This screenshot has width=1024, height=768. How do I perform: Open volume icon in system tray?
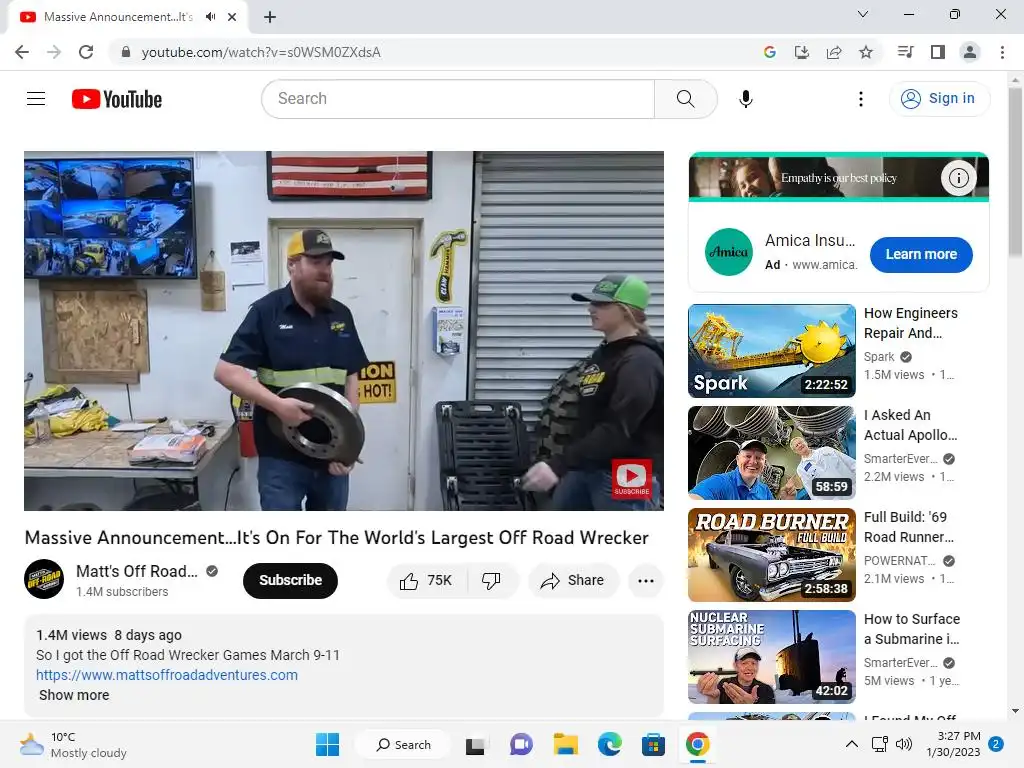click(x=903, y=744)
